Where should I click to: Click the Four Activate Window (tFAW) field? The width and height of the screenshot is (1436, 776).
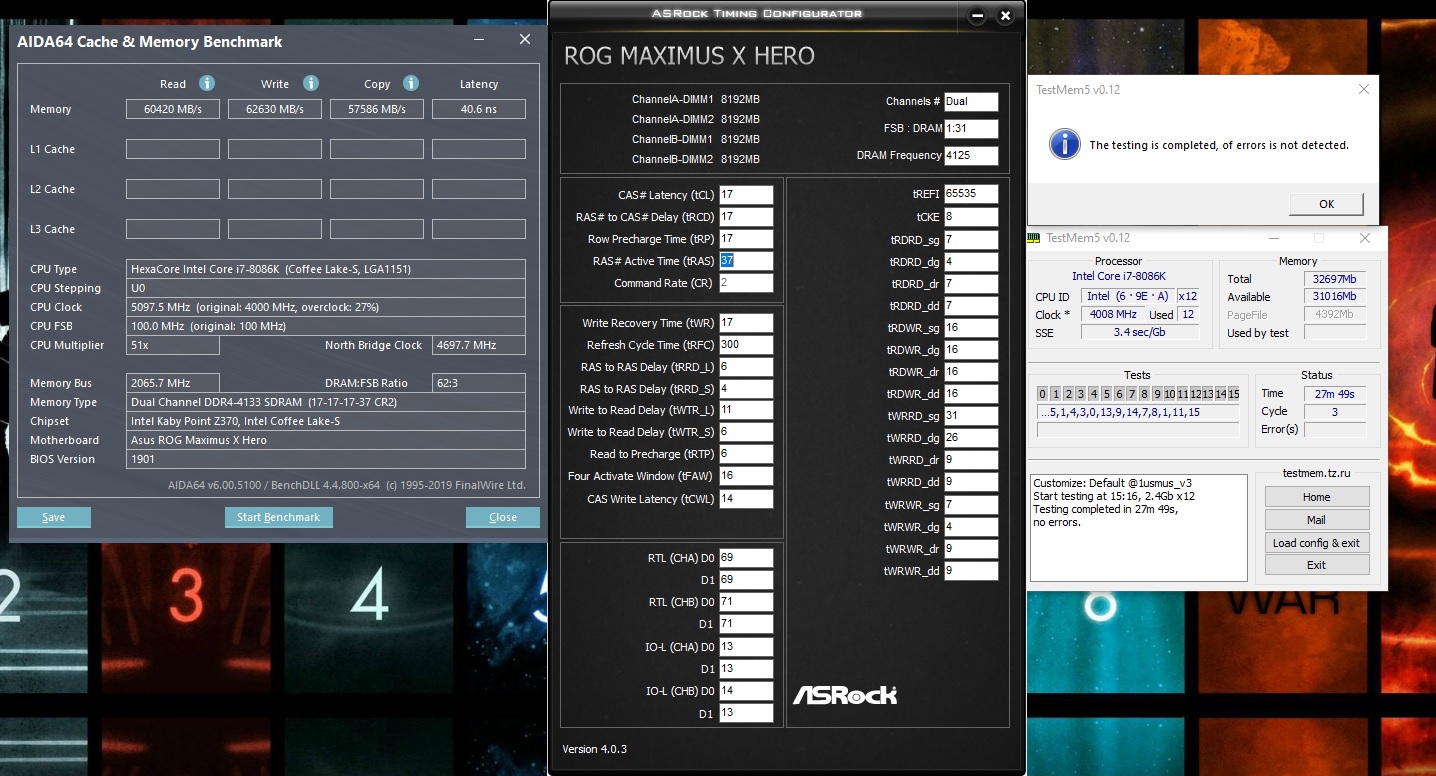coord(746,477)
